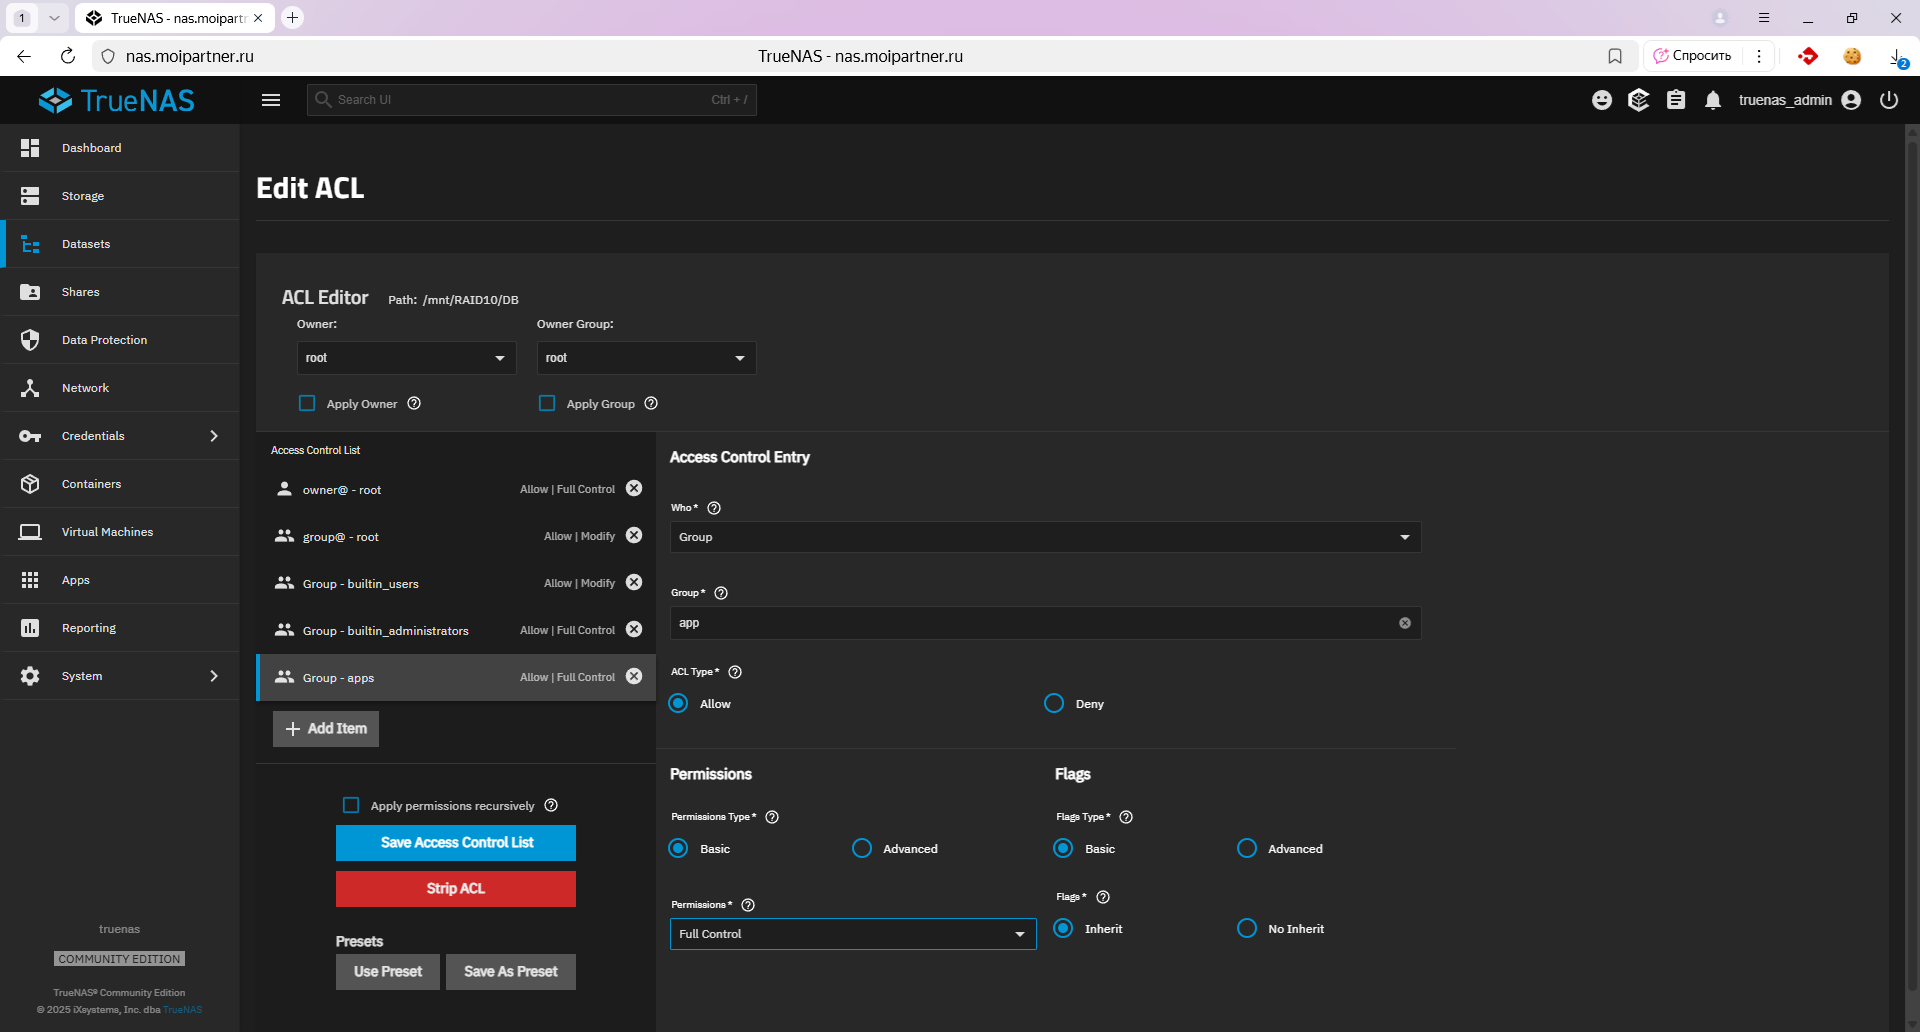The width and height of the screenshot is (1920, 1032).
Task: Clear the Group field value
Action: pyautogui.click(x=1405, y=623)
